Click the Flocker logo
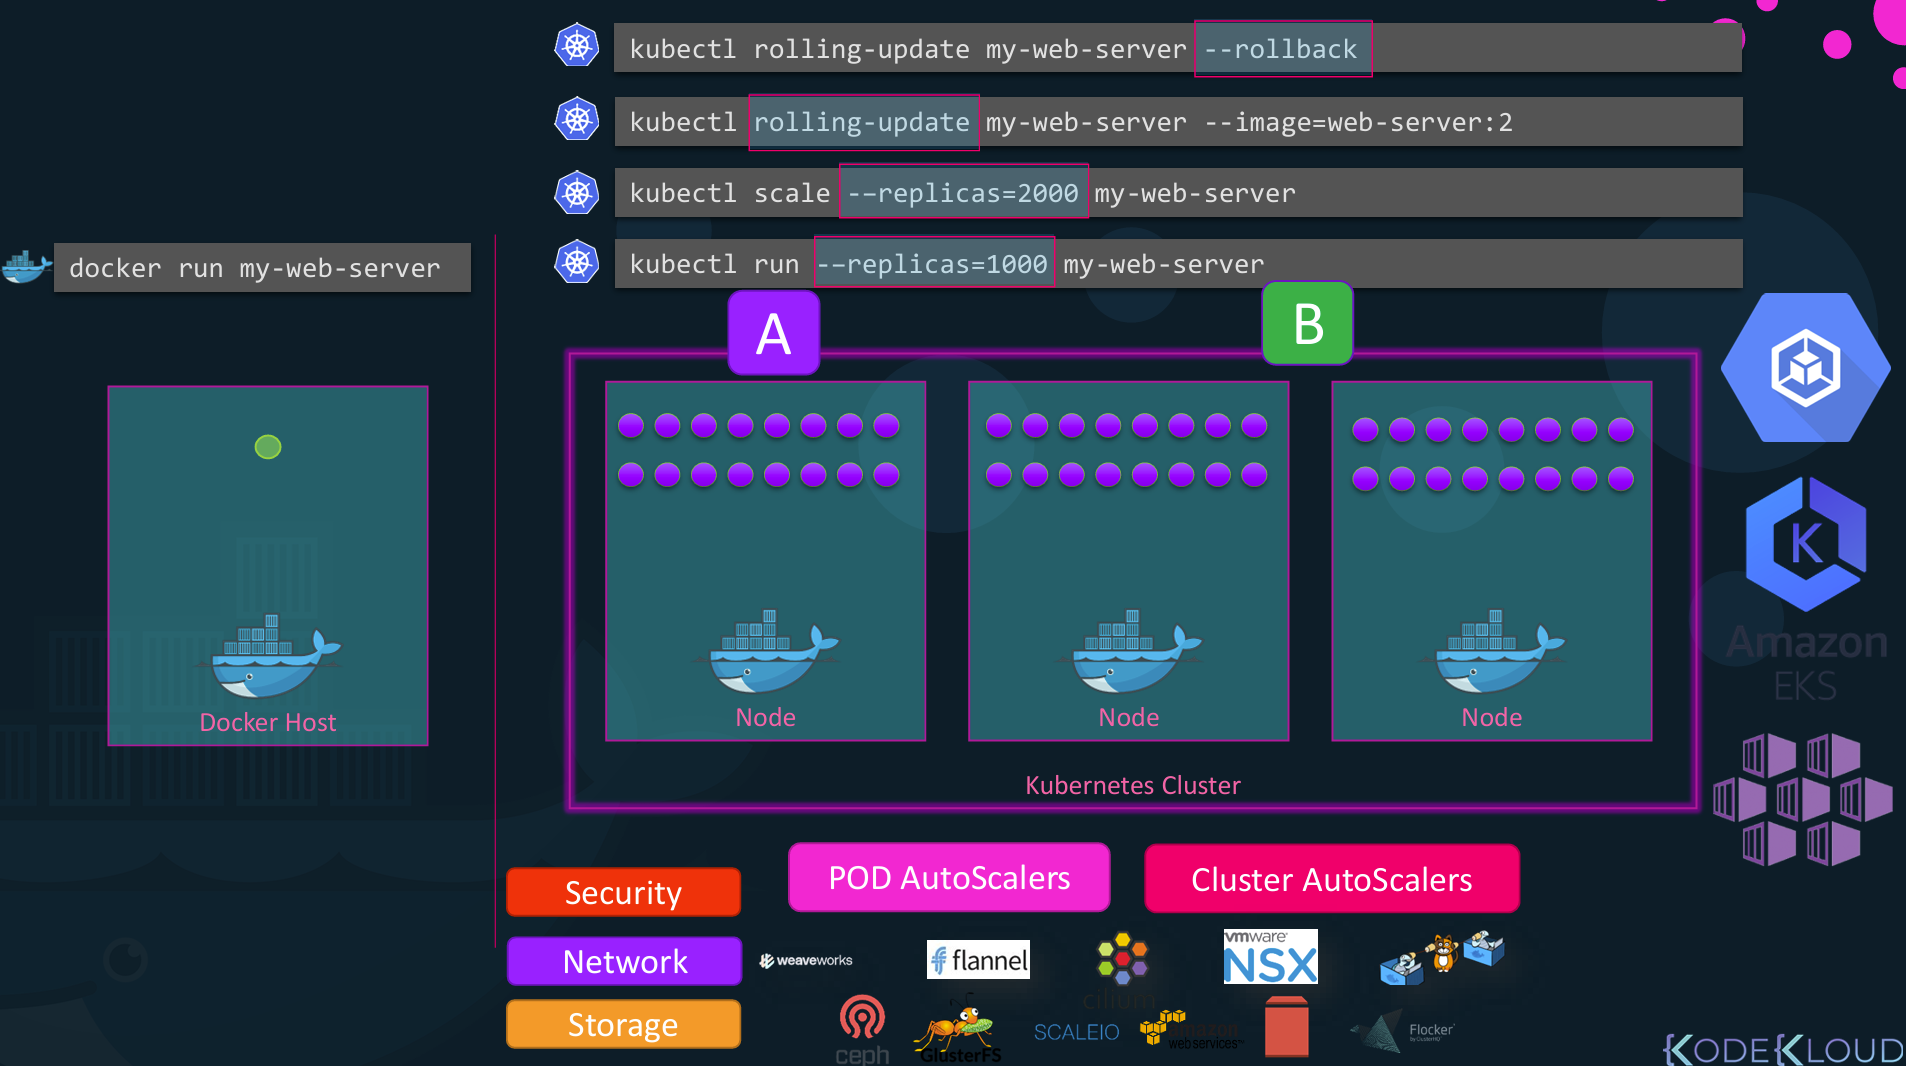 (1404, 1032)
